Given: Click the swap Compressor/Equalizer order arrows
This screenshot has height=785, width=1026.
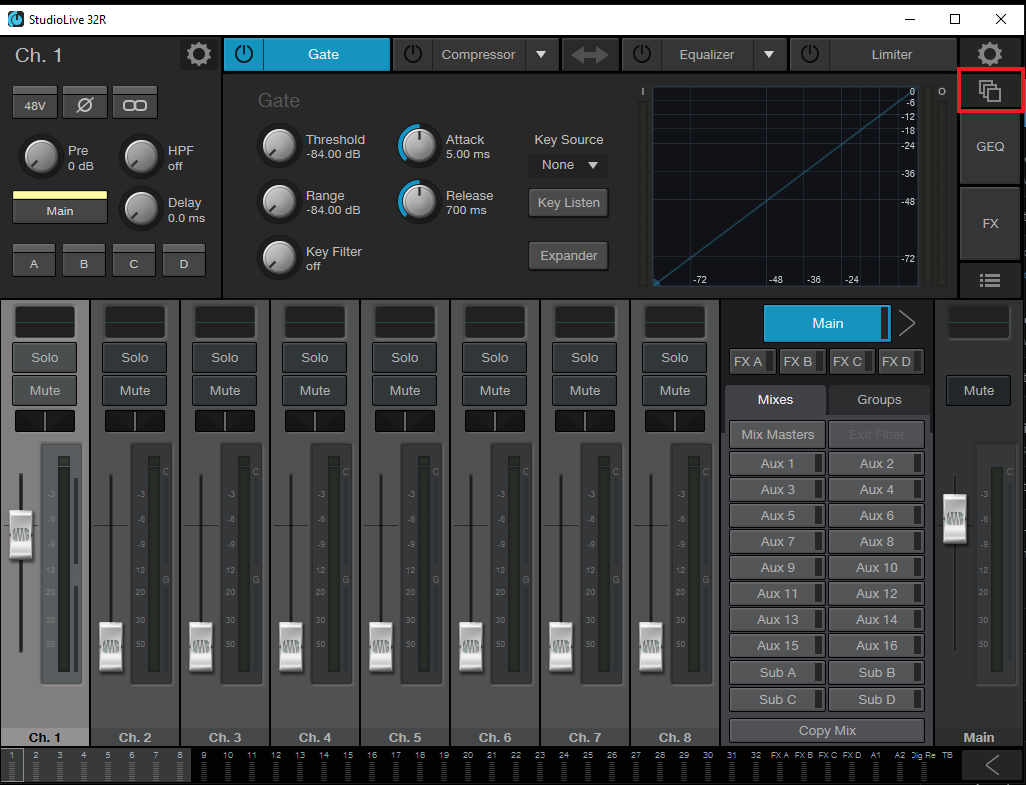Looking at the screenshot, I should [590, 55].
